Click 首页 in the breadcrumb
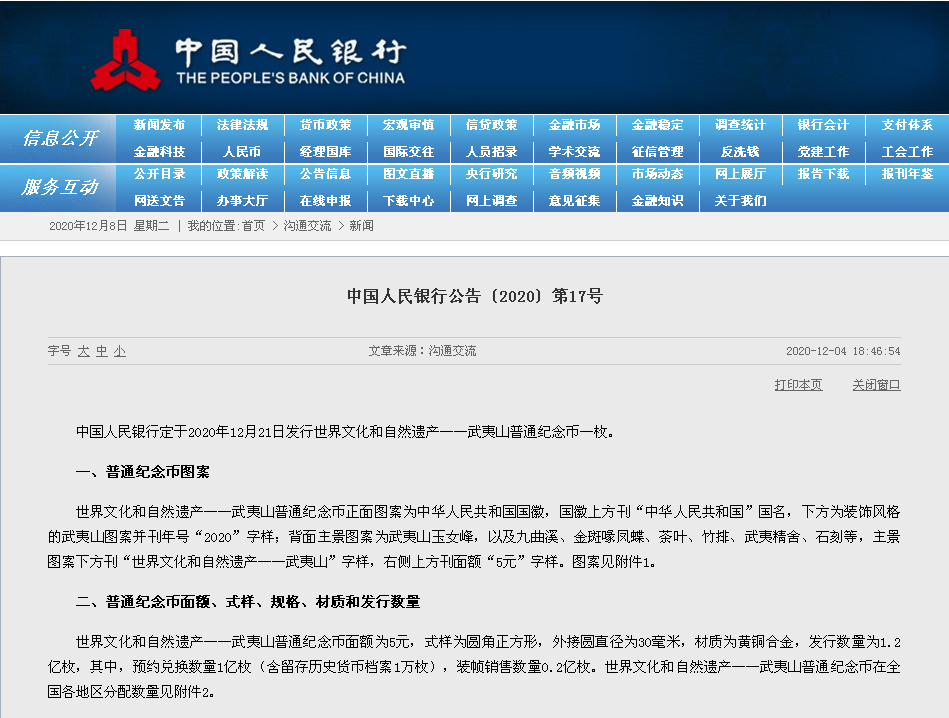The image size is (949, 718). [x=254, y=226]
